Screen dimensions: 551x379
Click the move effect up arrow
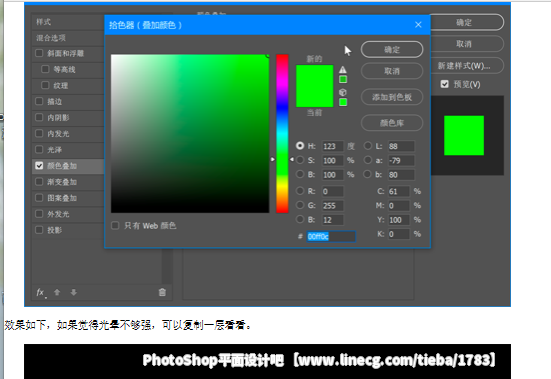click(57, 292)
